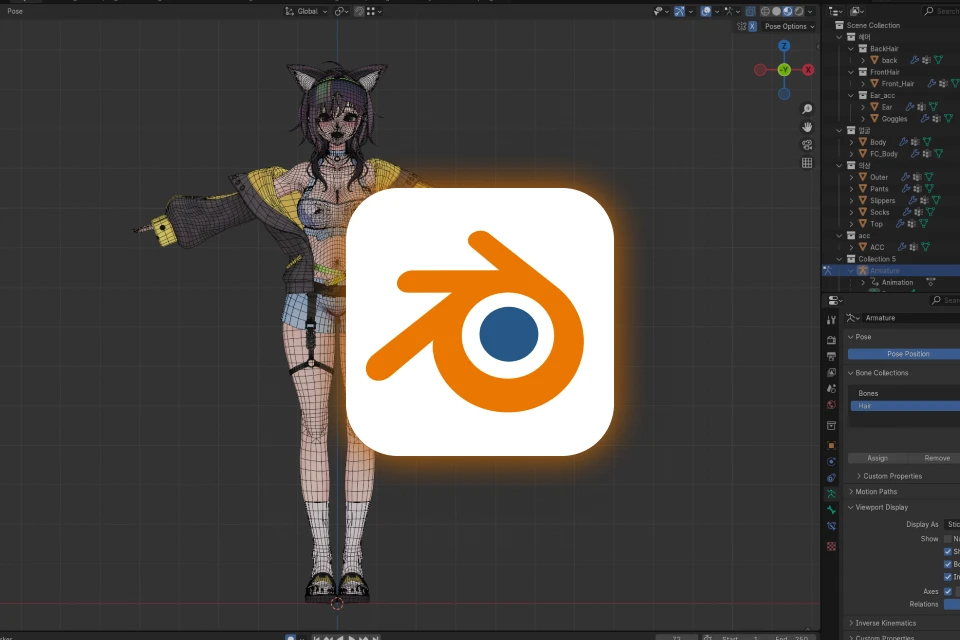Screen dimensions: 960x640
Task: Open the properties editor type dropdown
Action: 836,300
